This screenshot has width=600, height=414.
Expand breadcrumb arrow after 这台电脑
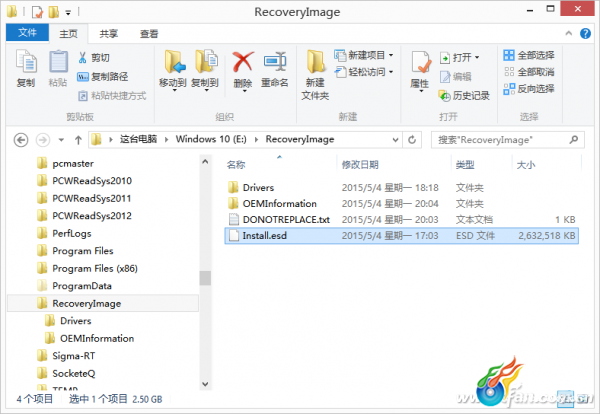166,140
